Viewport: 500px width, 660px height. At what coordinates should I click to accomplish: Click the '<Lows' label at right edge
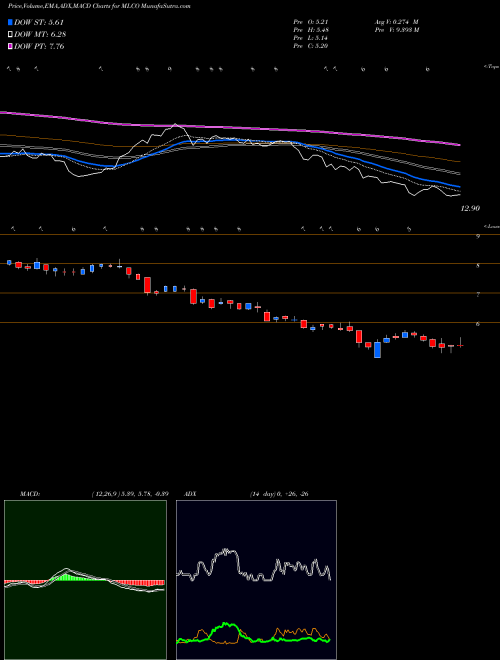[491, 226]
